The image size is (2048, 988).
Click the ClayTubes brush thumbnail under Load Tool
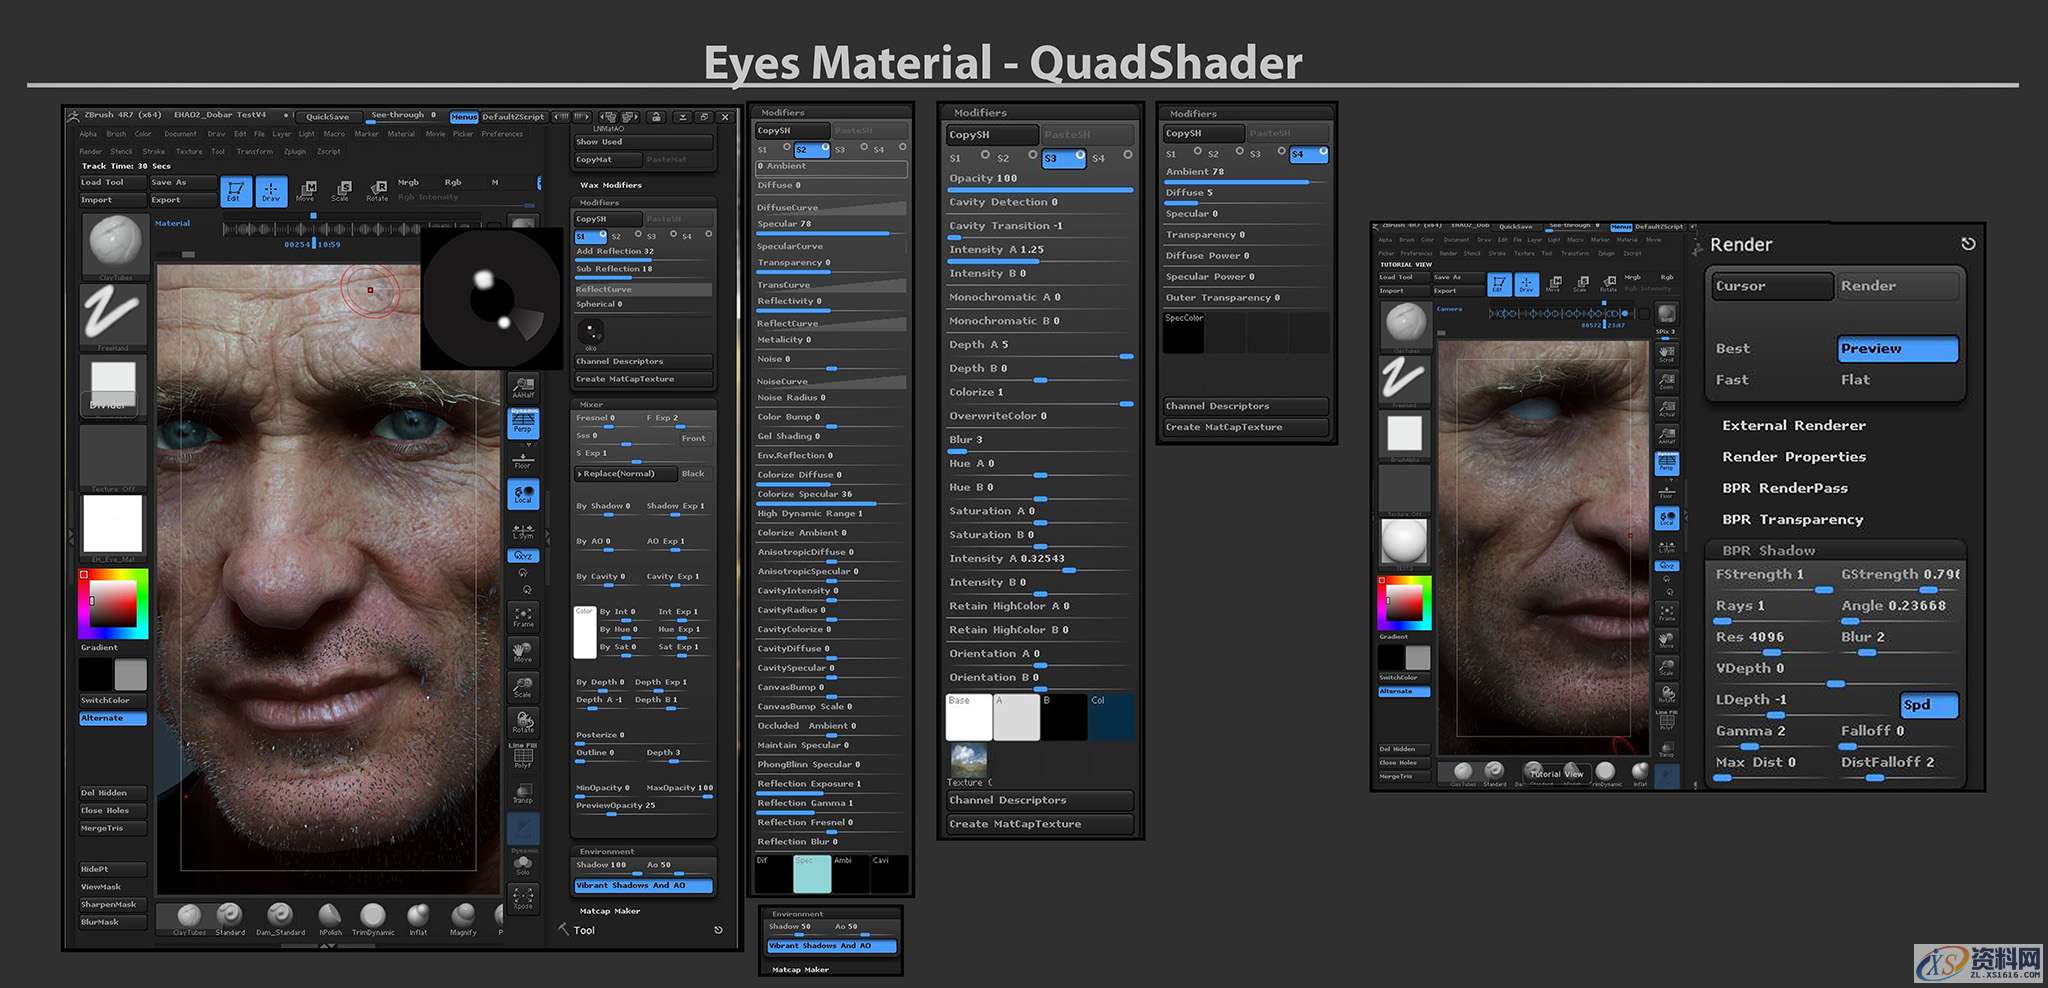[115, 243]
